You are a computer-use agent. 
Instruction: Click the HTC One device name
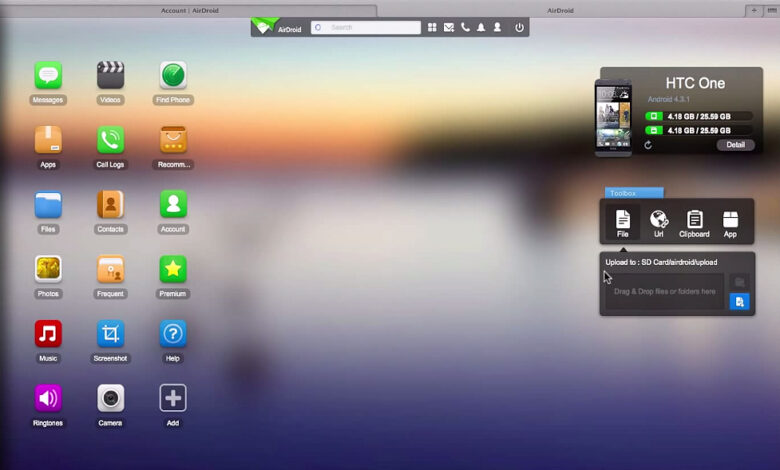point(695,83)
